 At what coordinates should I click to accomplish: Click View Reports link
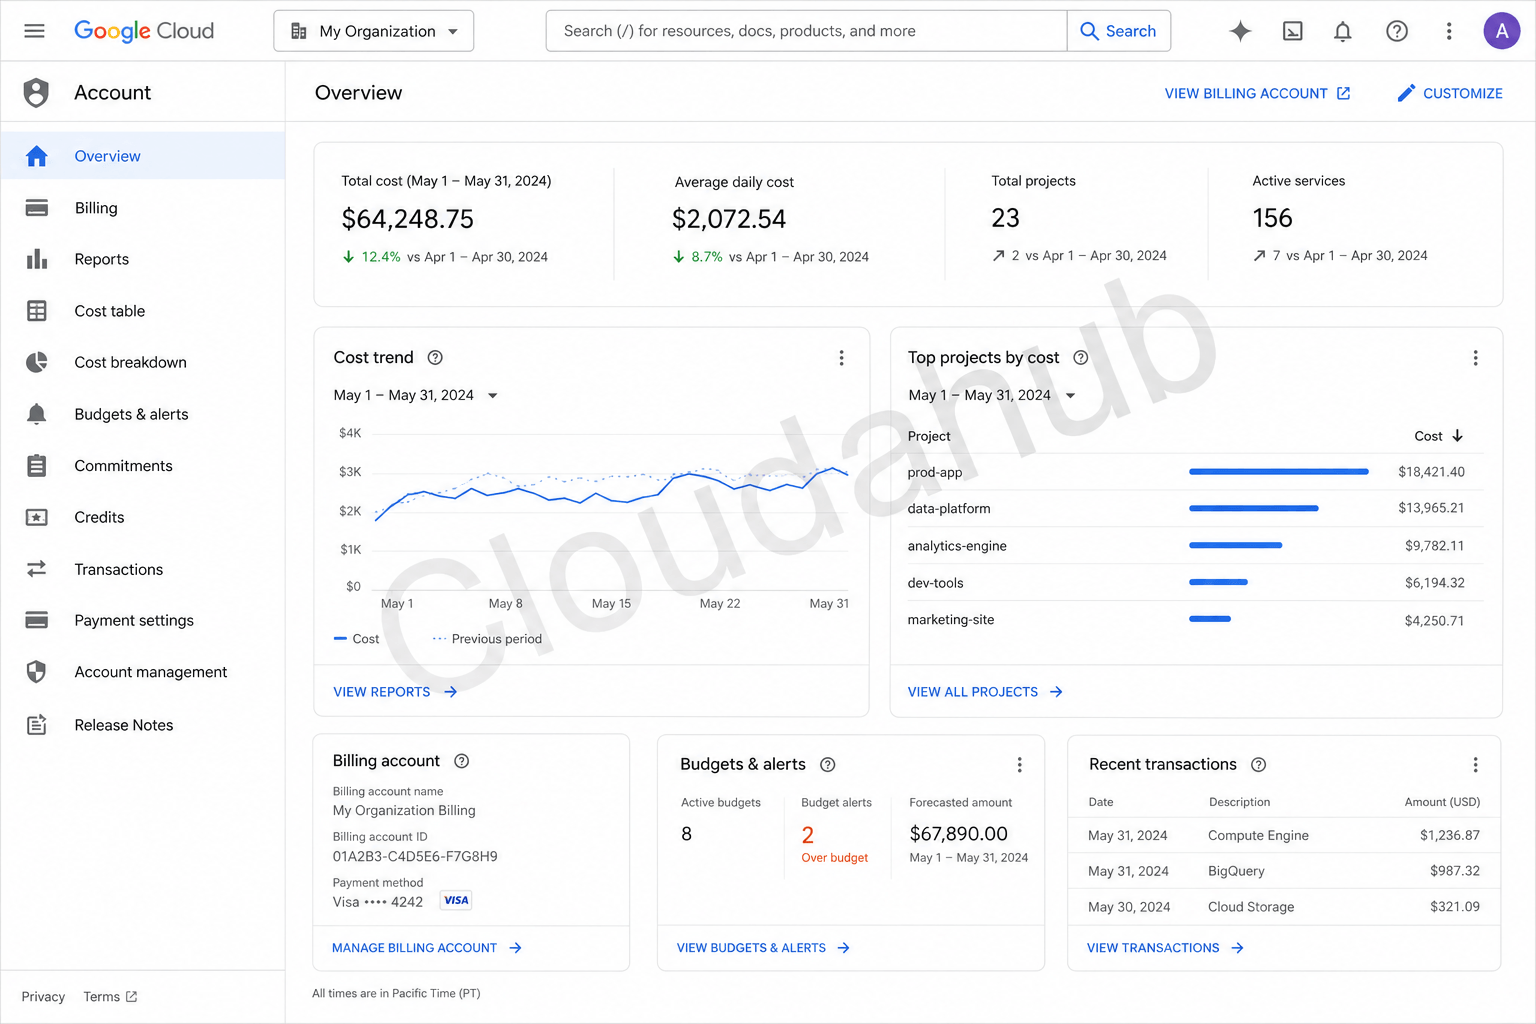(x=395, y=692)
